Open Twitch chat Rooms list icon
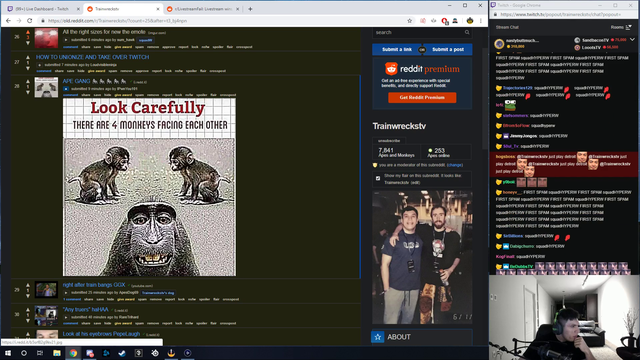Viewport: 640px width, 360px height. 629,27
